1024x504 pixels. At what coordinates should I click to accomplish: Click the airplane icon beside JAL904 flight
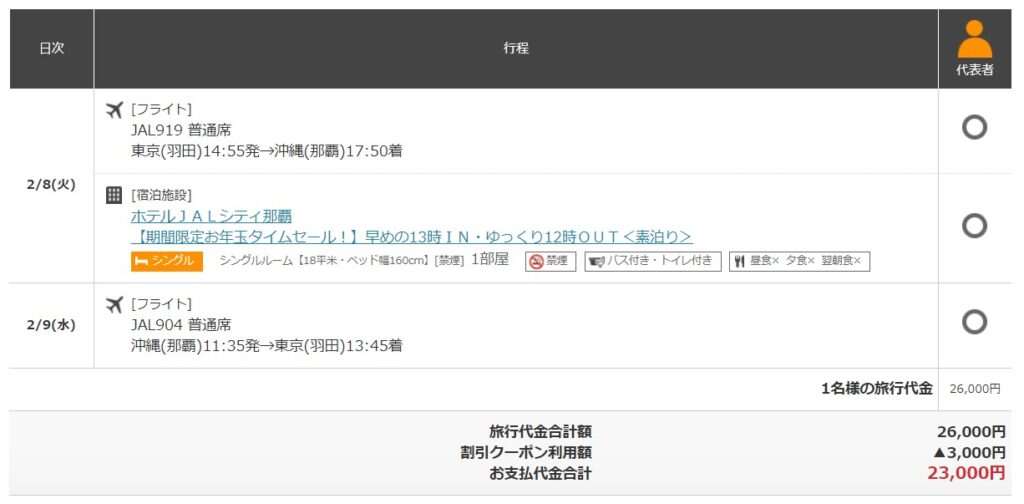pyautogui.click(x=114, y=304)
